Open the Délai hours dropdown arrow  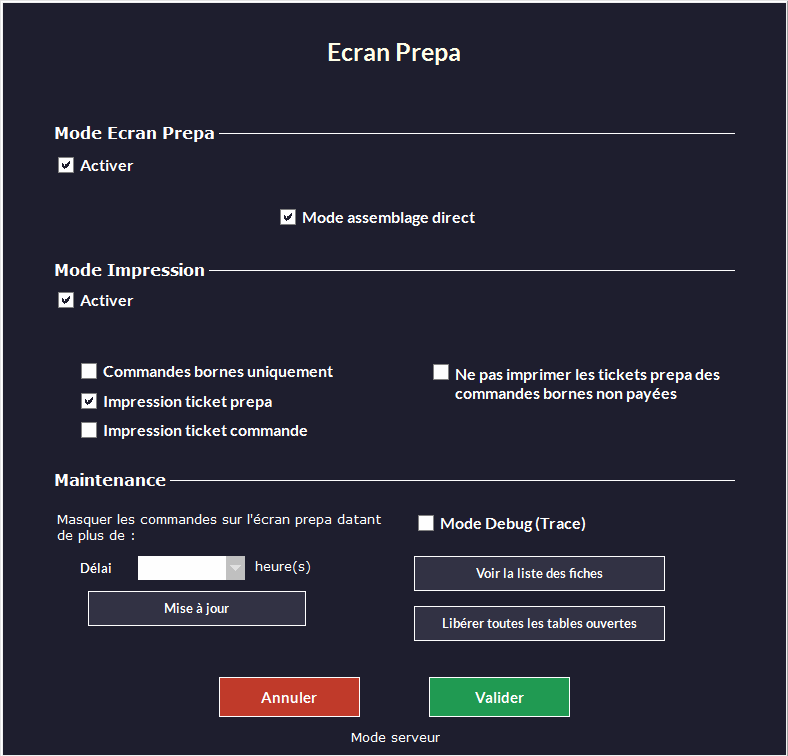(x=235, y=568)
